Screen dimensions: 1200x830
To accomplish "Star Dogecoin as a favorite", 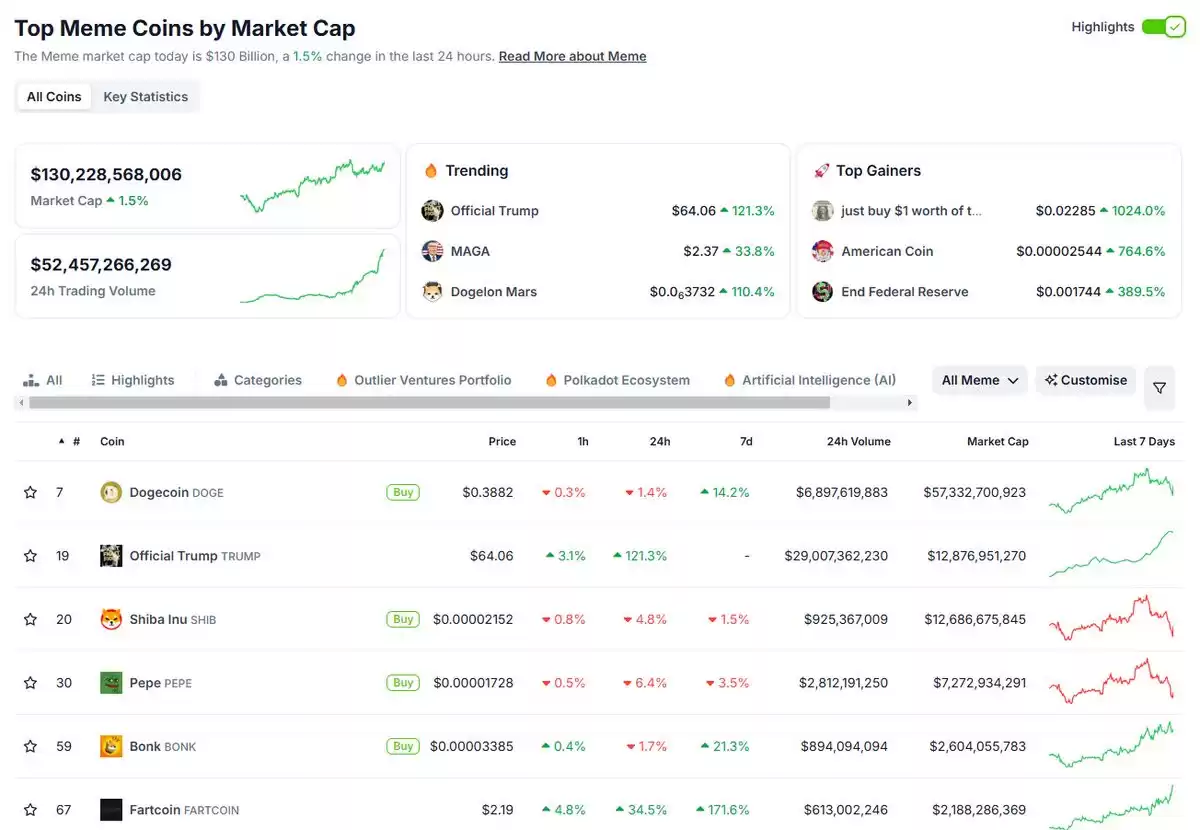I will (x=30, y=492).
